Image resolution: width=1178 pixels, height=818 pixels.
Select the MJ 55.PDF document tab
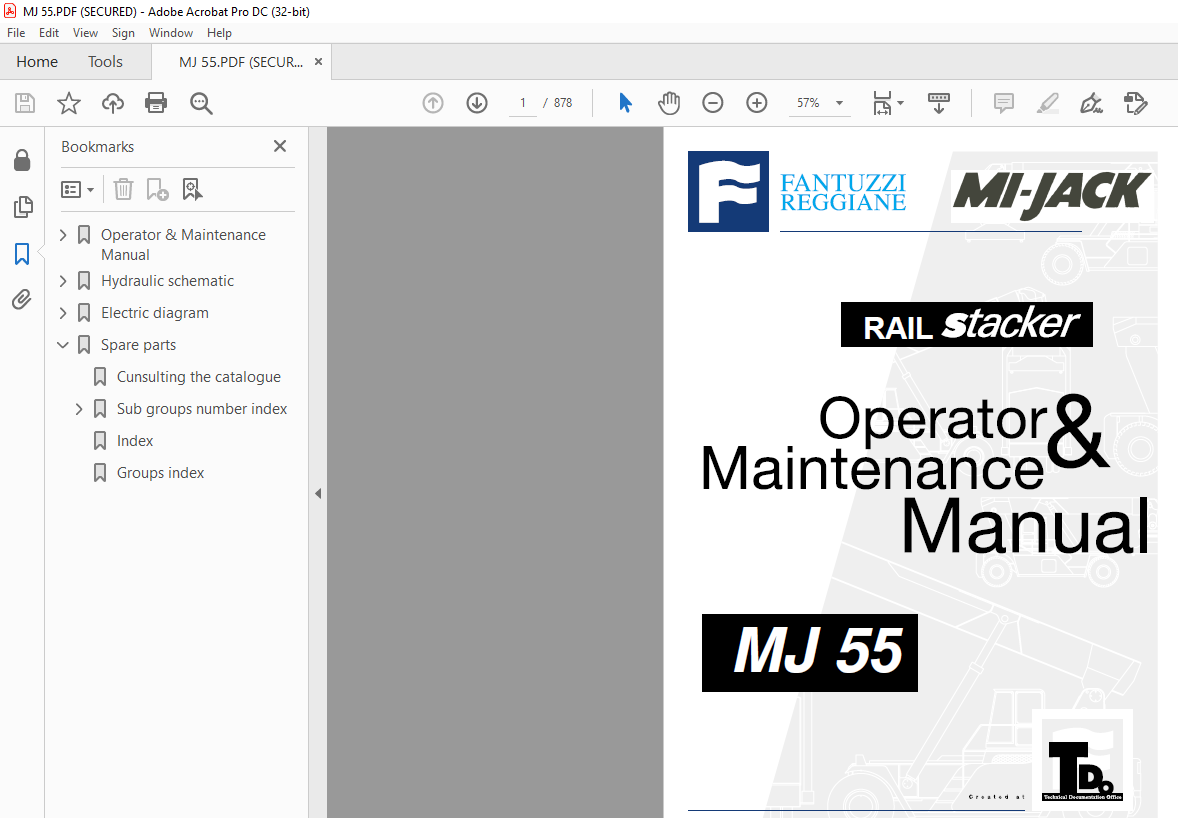coord(240,62)
